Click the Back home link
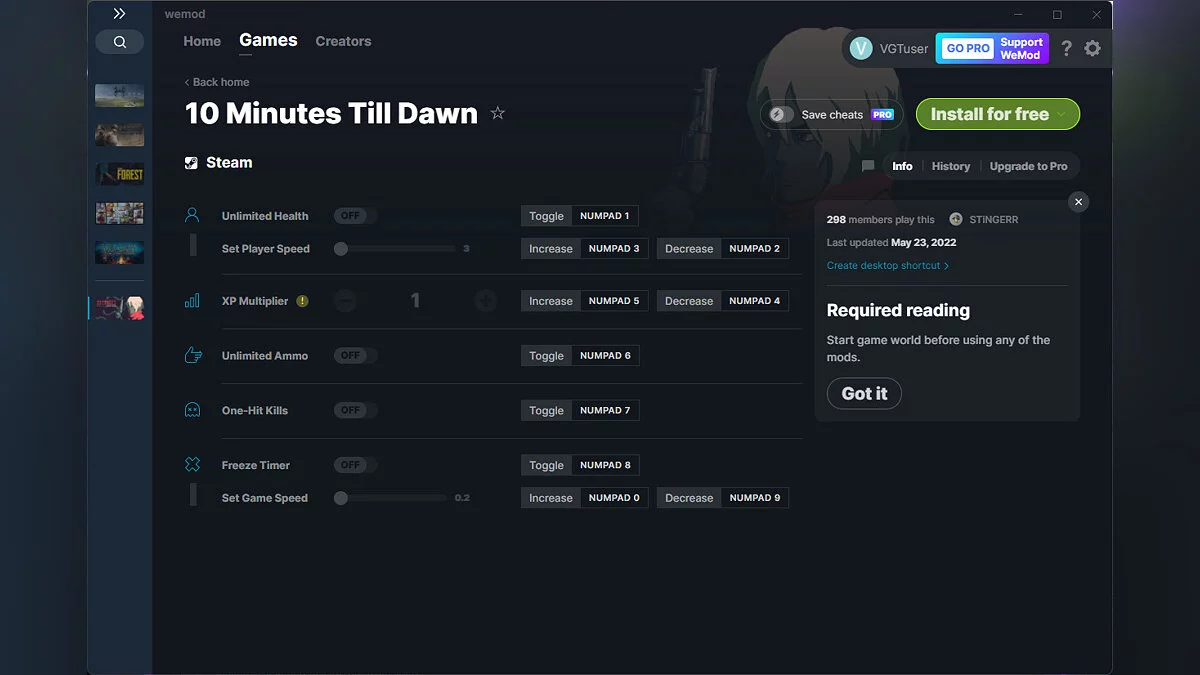1200x675 pixels. pos(217,82)
